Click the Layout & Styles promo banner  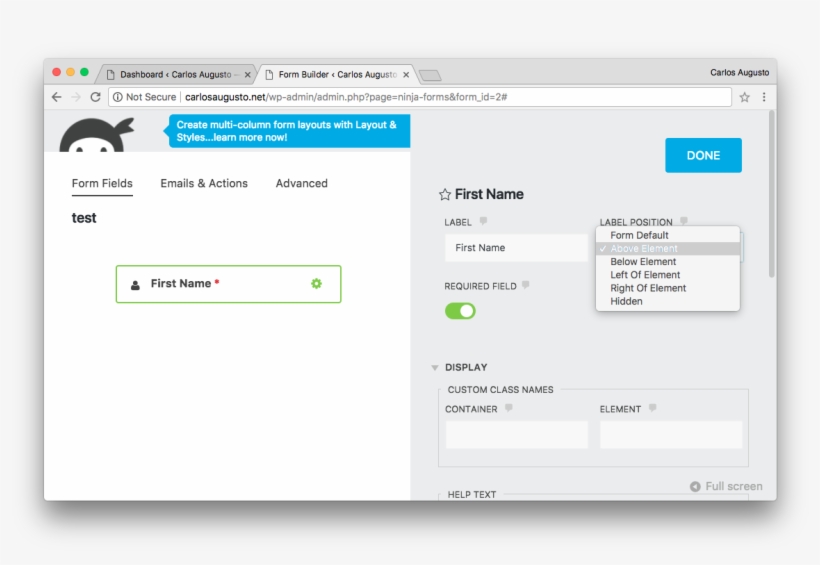click(x=288, y=131)
